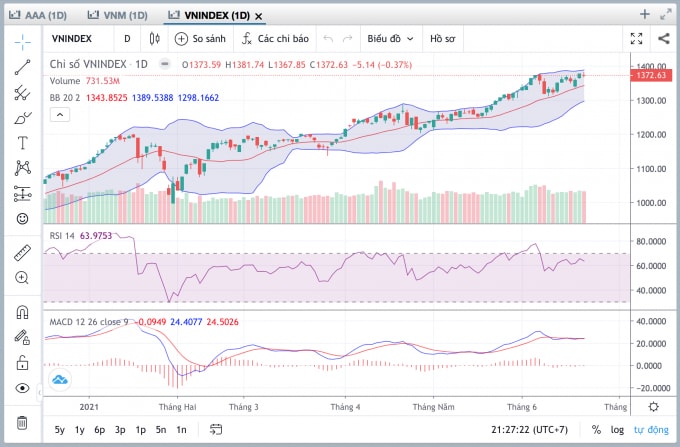680x447 pixels.
Task: Click the VNINDEX symbol search field
Action: pyautogui.click(x=72, y=39)
